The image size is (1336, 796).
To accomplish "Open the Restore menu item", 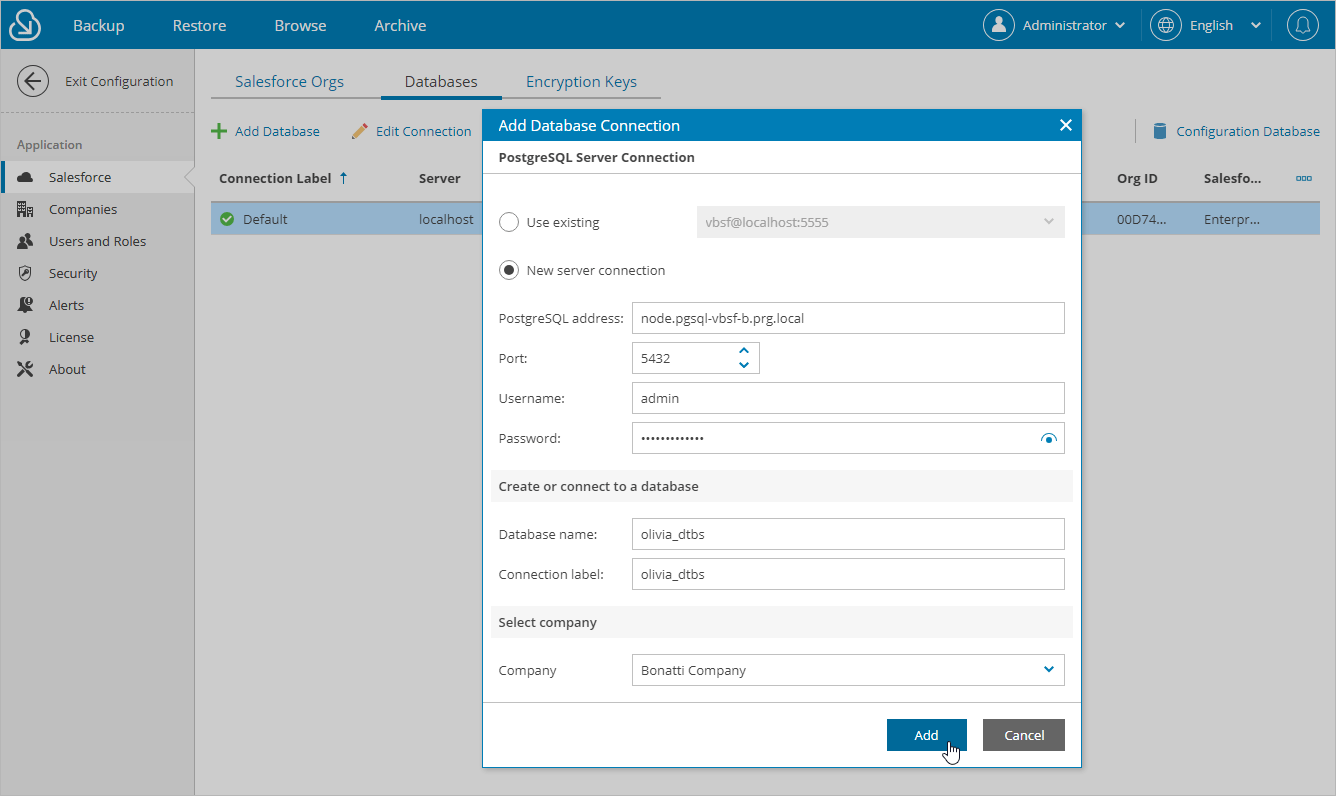I will coord(198,24).
